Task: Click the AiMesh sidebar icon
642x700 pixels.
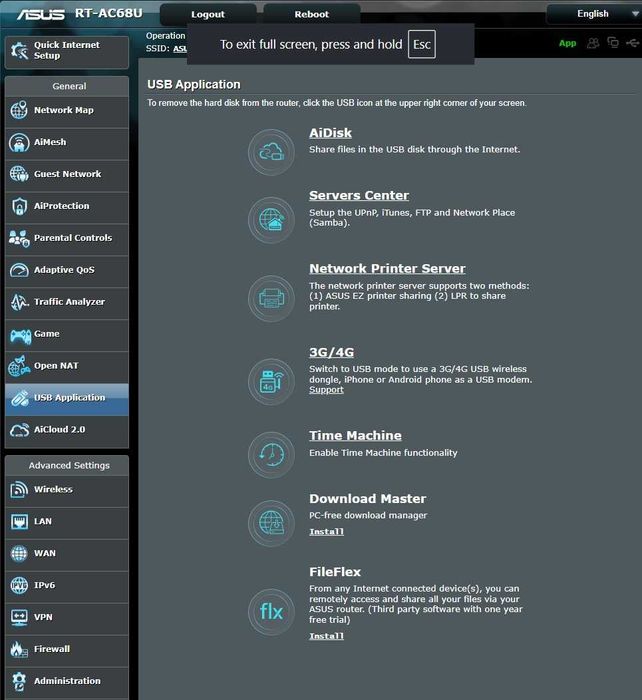Action: click(x=19, y=142)
